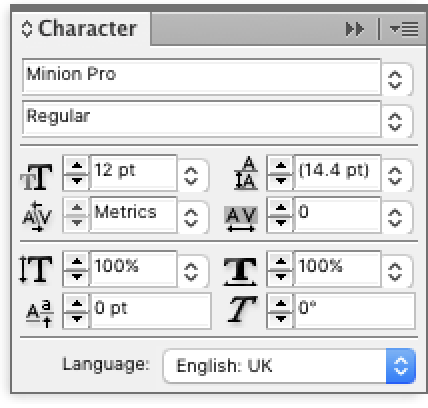
Task: Decrease tracking value with down stepper
Action: [x=281, y=223]
